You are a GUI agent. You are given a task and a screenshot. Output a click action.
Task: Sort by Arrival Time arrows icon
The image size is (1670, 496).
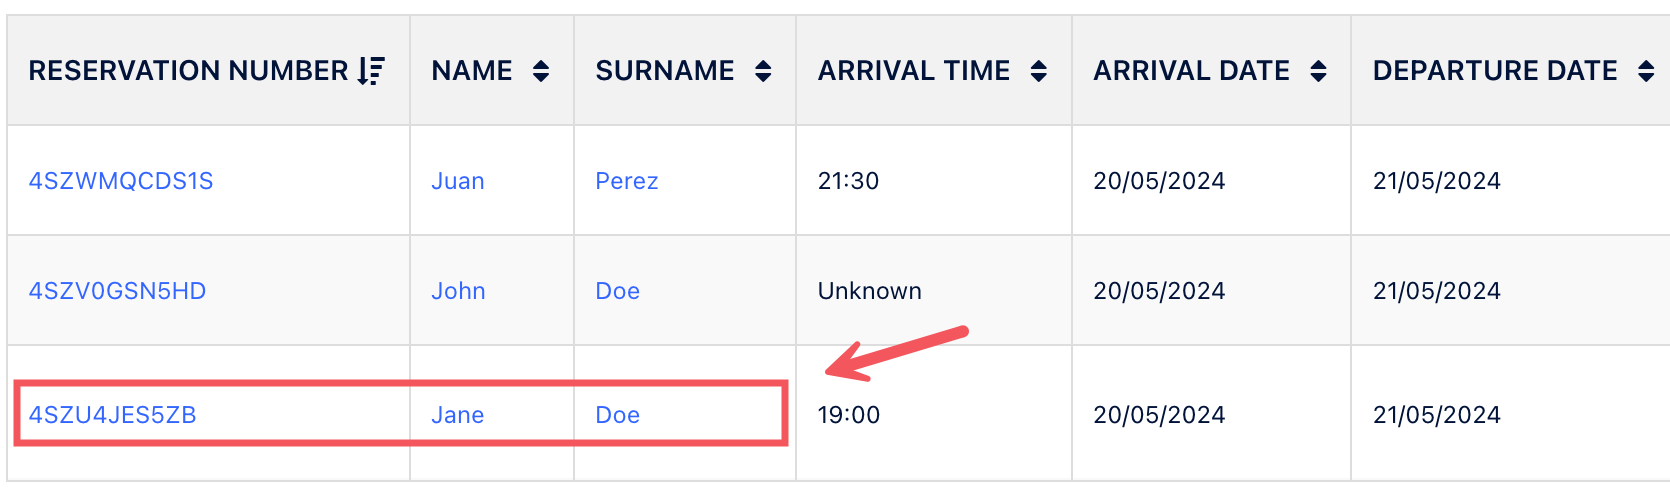(x=1039, y=71)
